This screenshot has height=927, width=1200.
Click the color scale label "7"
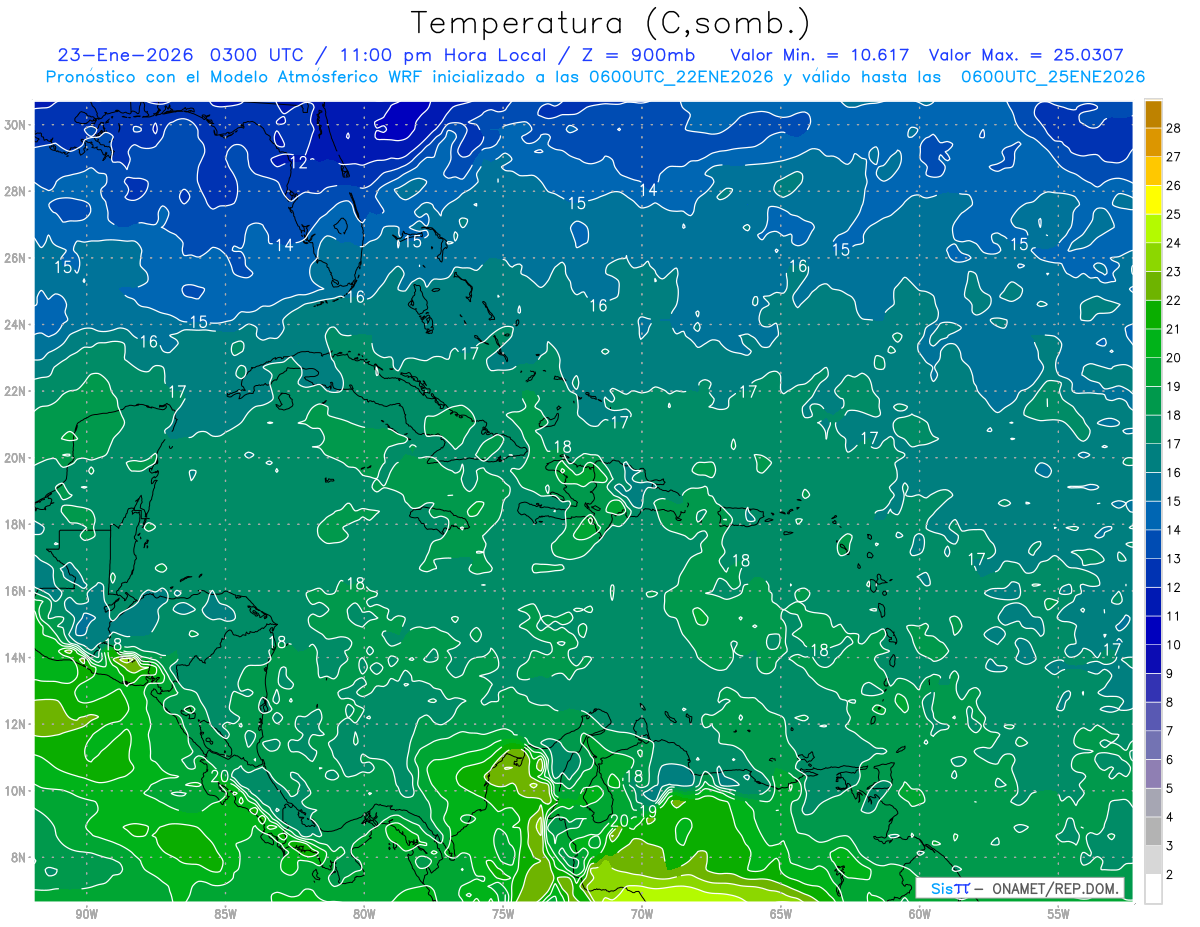1170,732
